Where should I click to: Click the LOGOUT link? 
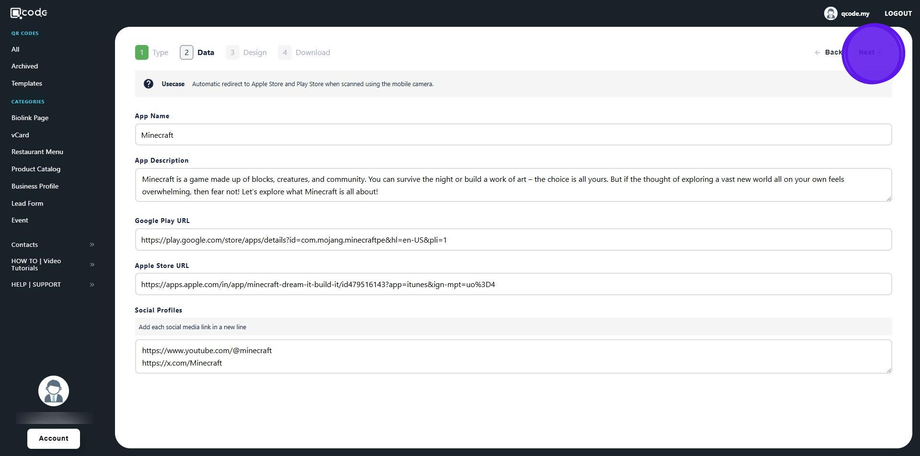click(898, 13)
